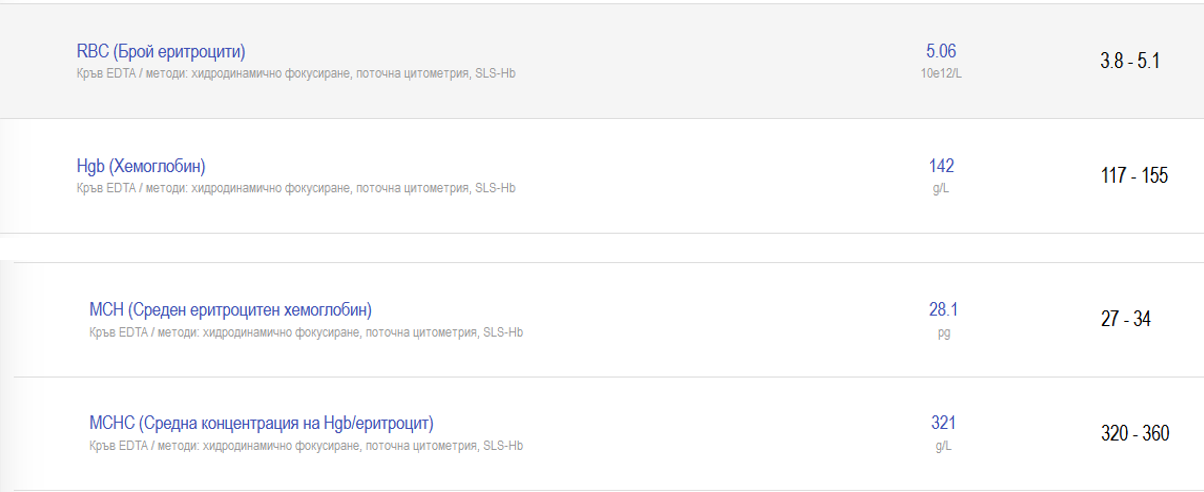Click the hemoglobin result value 142
This screenshot has height=492, width=1204.
pos(941,166)
